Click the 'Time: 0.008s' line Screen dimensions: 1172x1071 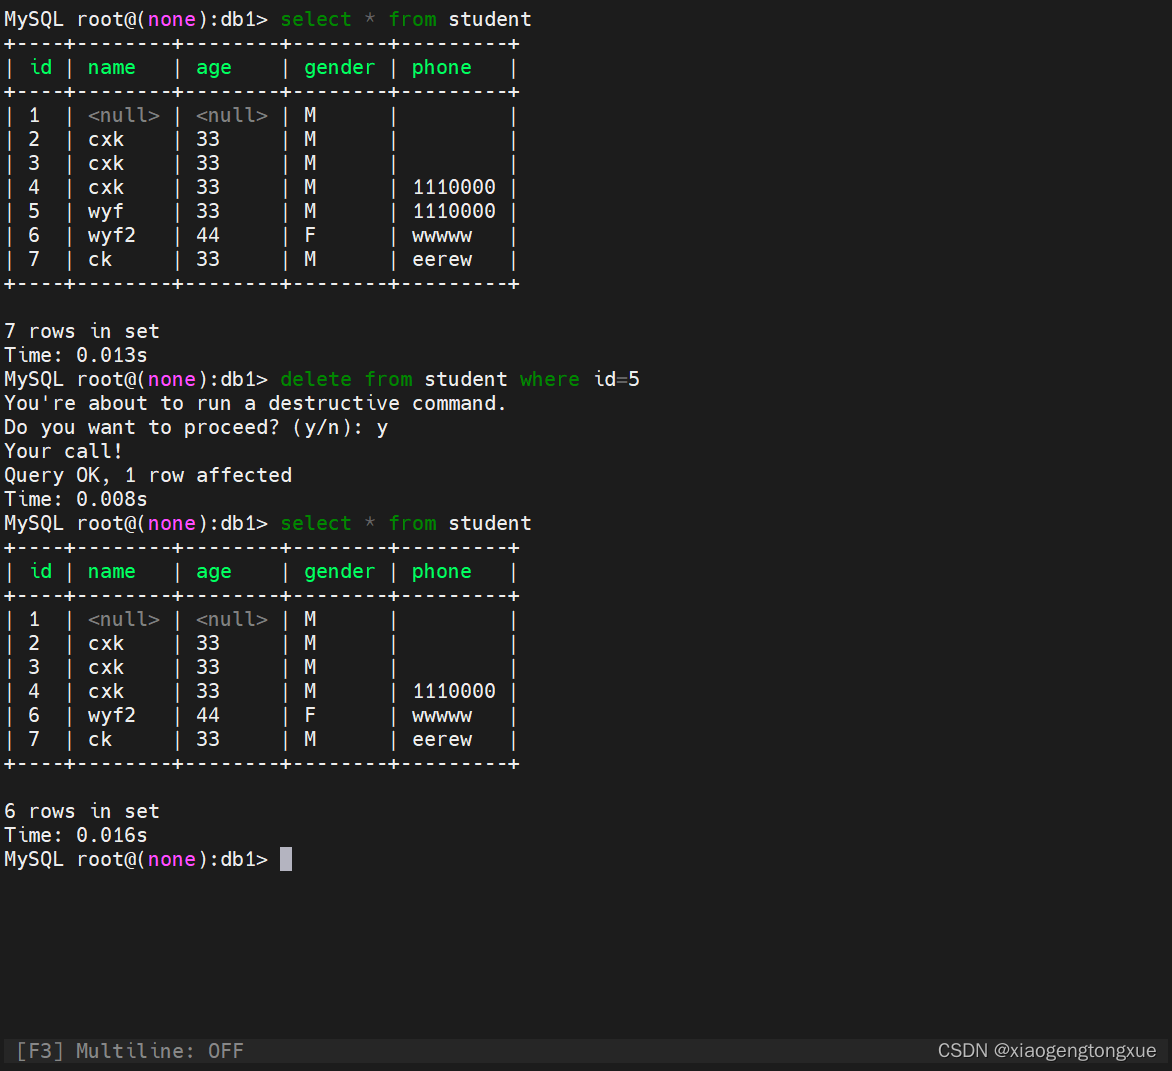coord(75,499)
